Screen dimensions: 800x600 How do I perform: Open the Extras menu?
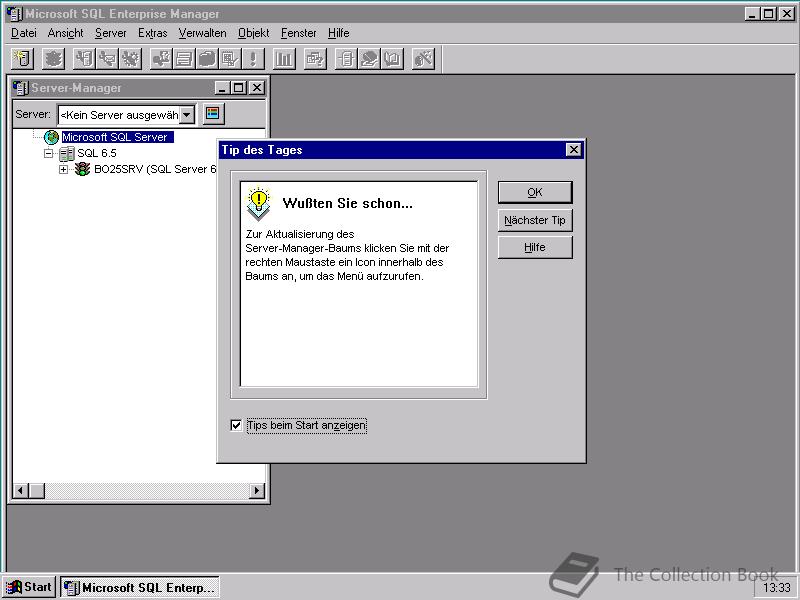(x=153, y=33)
